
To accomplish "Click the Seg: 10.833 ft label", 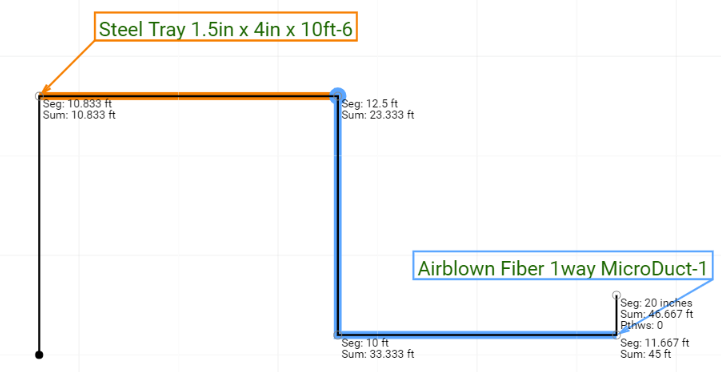I will pos(77,104).
